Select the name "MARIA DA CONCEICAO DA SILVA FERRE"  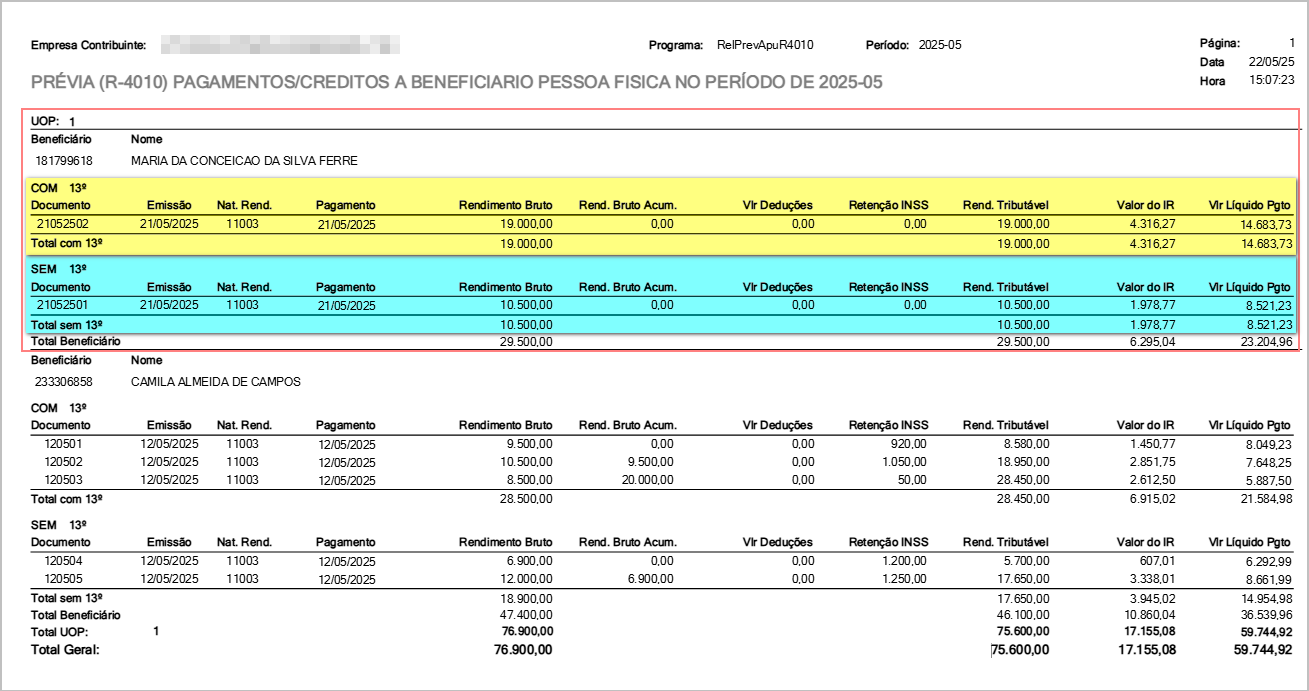point(244,160)
